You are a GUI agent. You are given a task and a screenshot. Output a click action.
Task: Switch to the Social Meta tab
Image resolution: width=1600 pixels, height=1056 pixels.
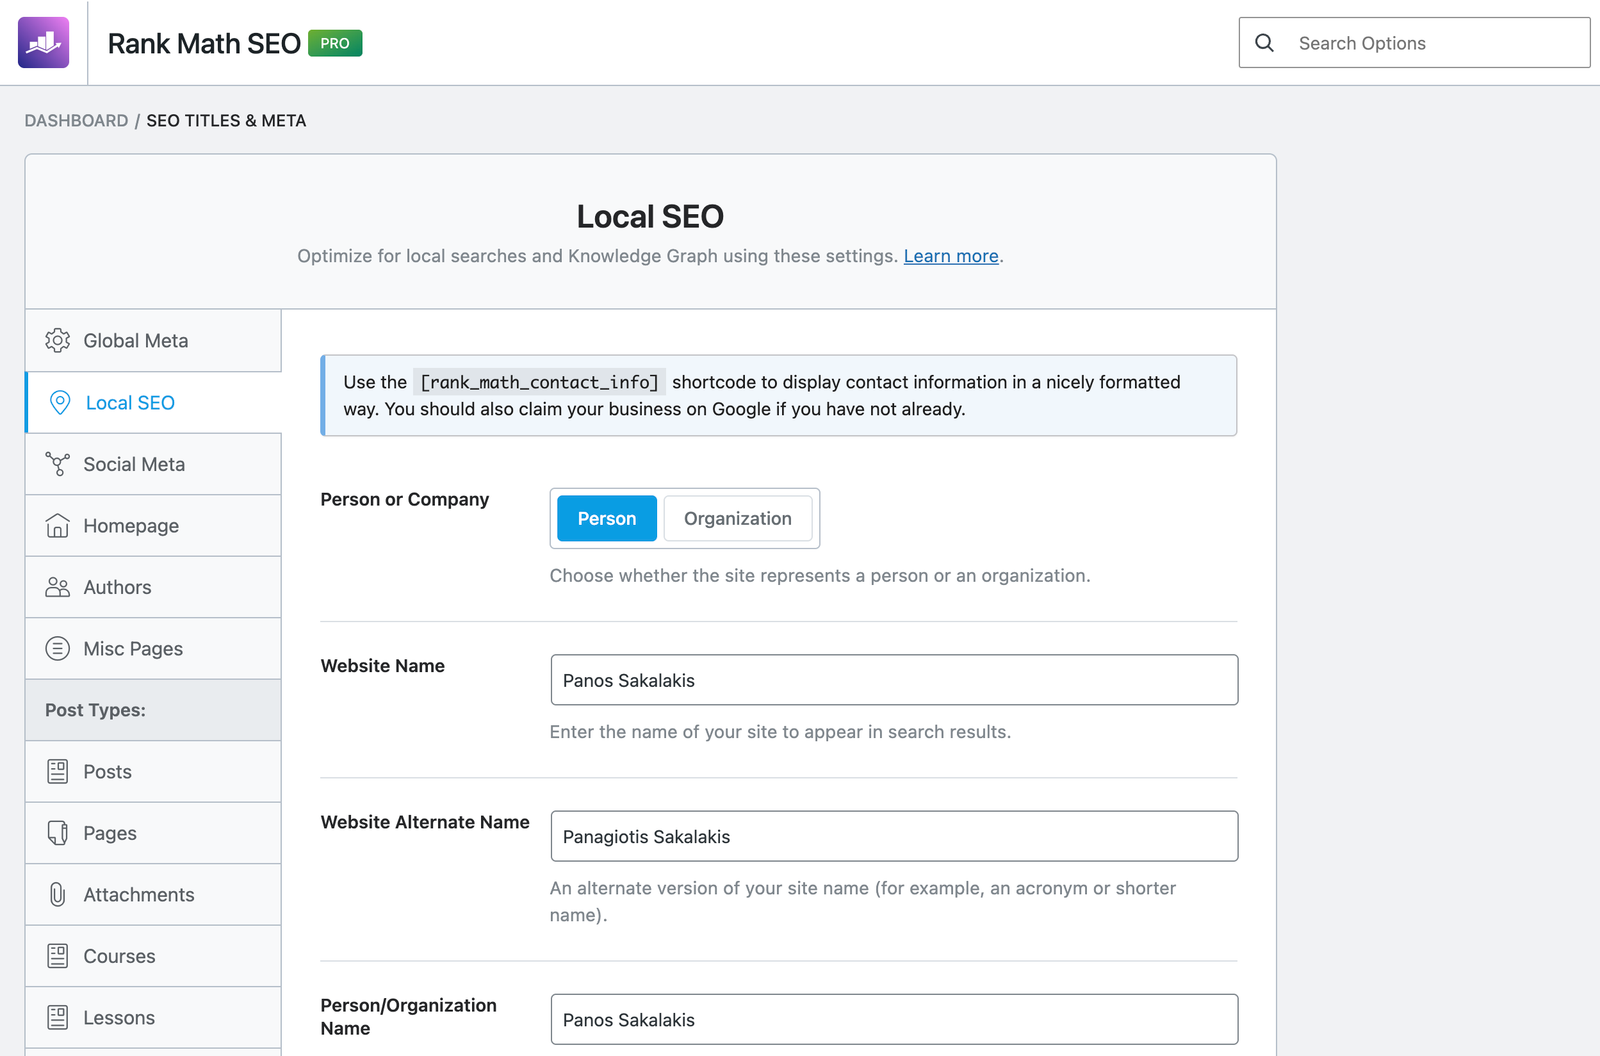pyautogui.click(x=153, y=464)
